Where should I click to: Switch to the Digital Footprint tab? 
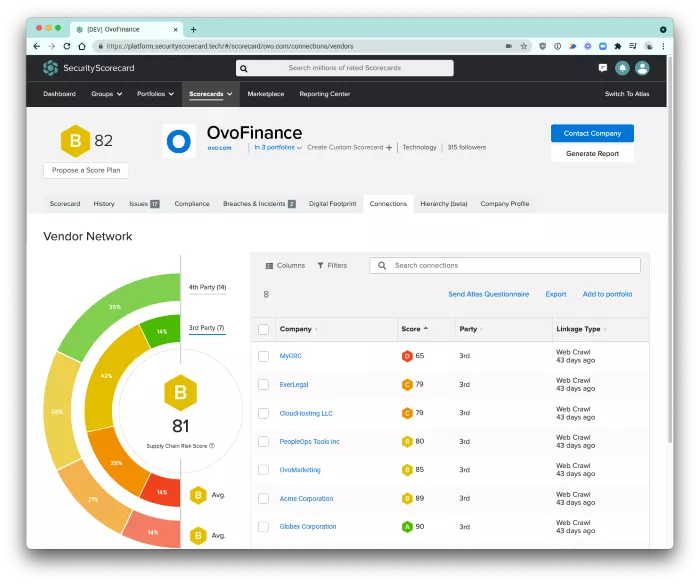[333, 204]
